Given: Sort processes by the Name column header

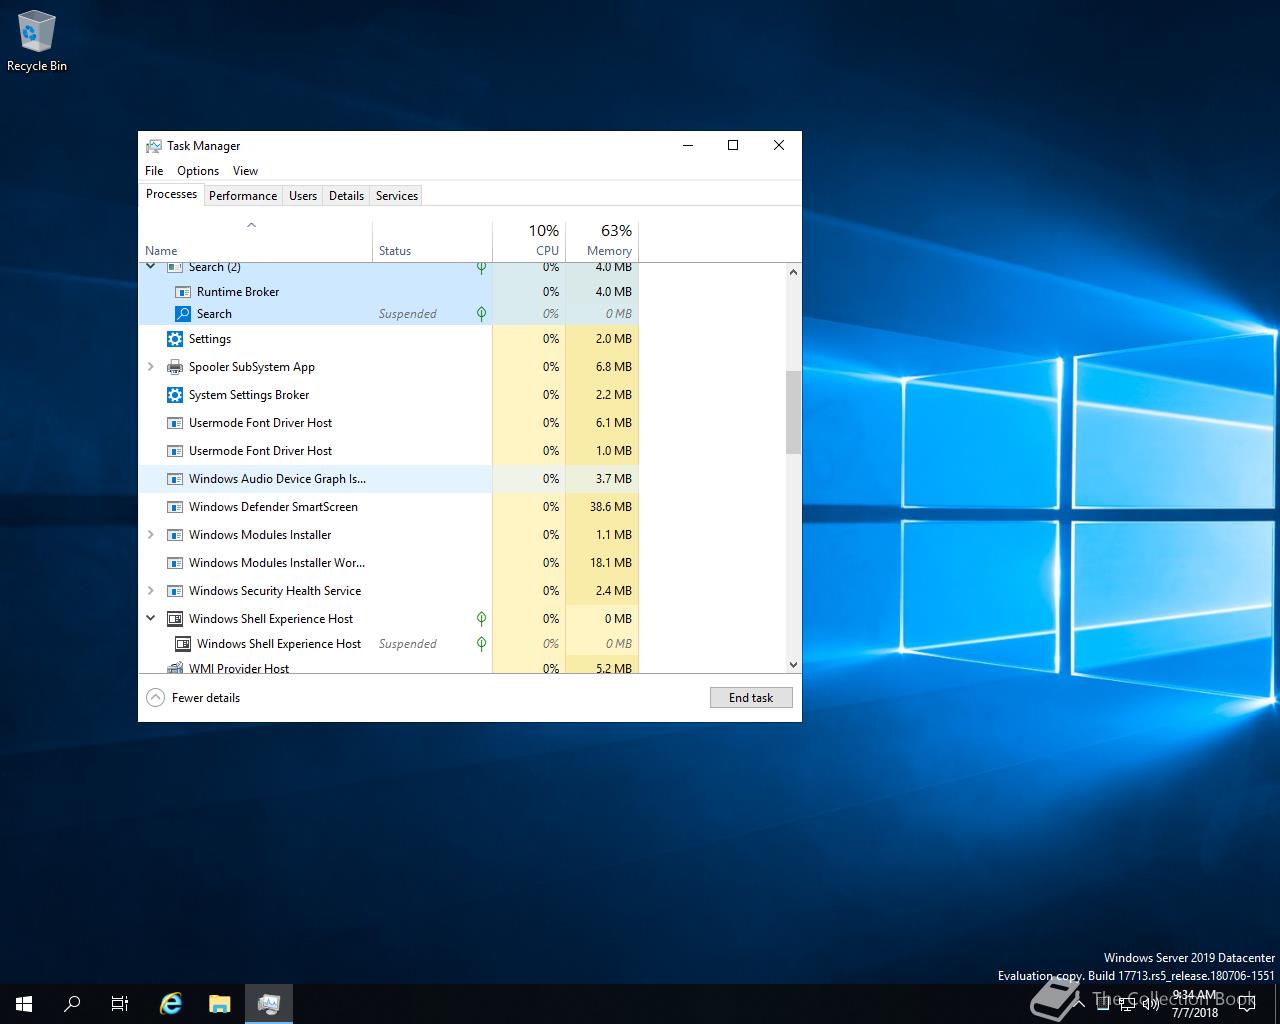Looking at the screenshot, I should coord(256,241).
